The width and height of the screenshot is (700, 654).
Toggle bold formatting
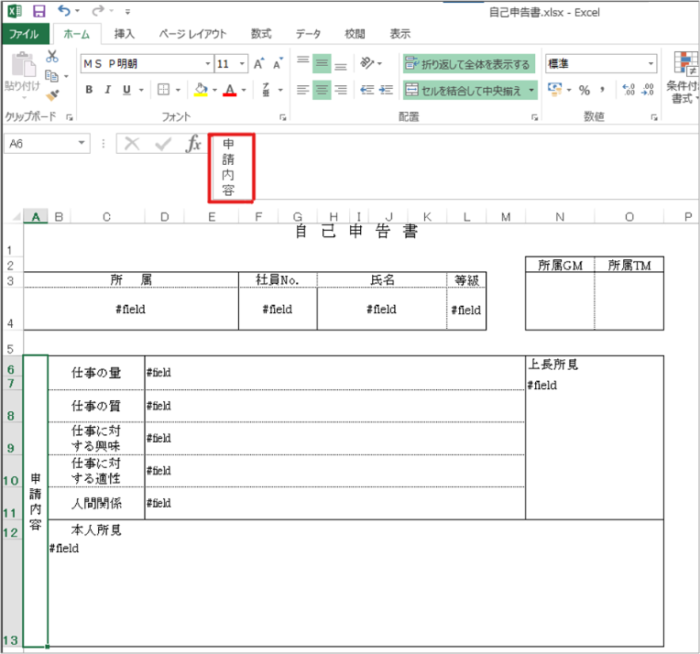[x=89, y=90]
